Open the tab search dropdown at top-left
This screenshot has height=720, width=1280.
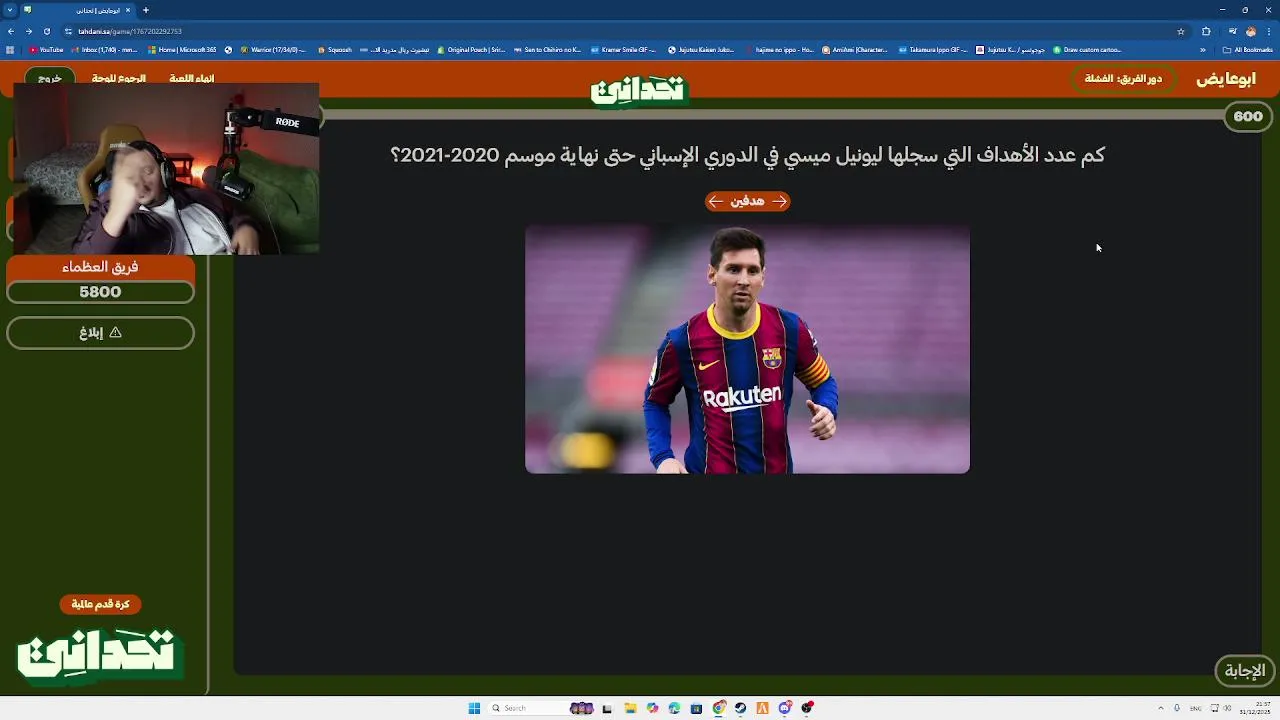[10, 10]
